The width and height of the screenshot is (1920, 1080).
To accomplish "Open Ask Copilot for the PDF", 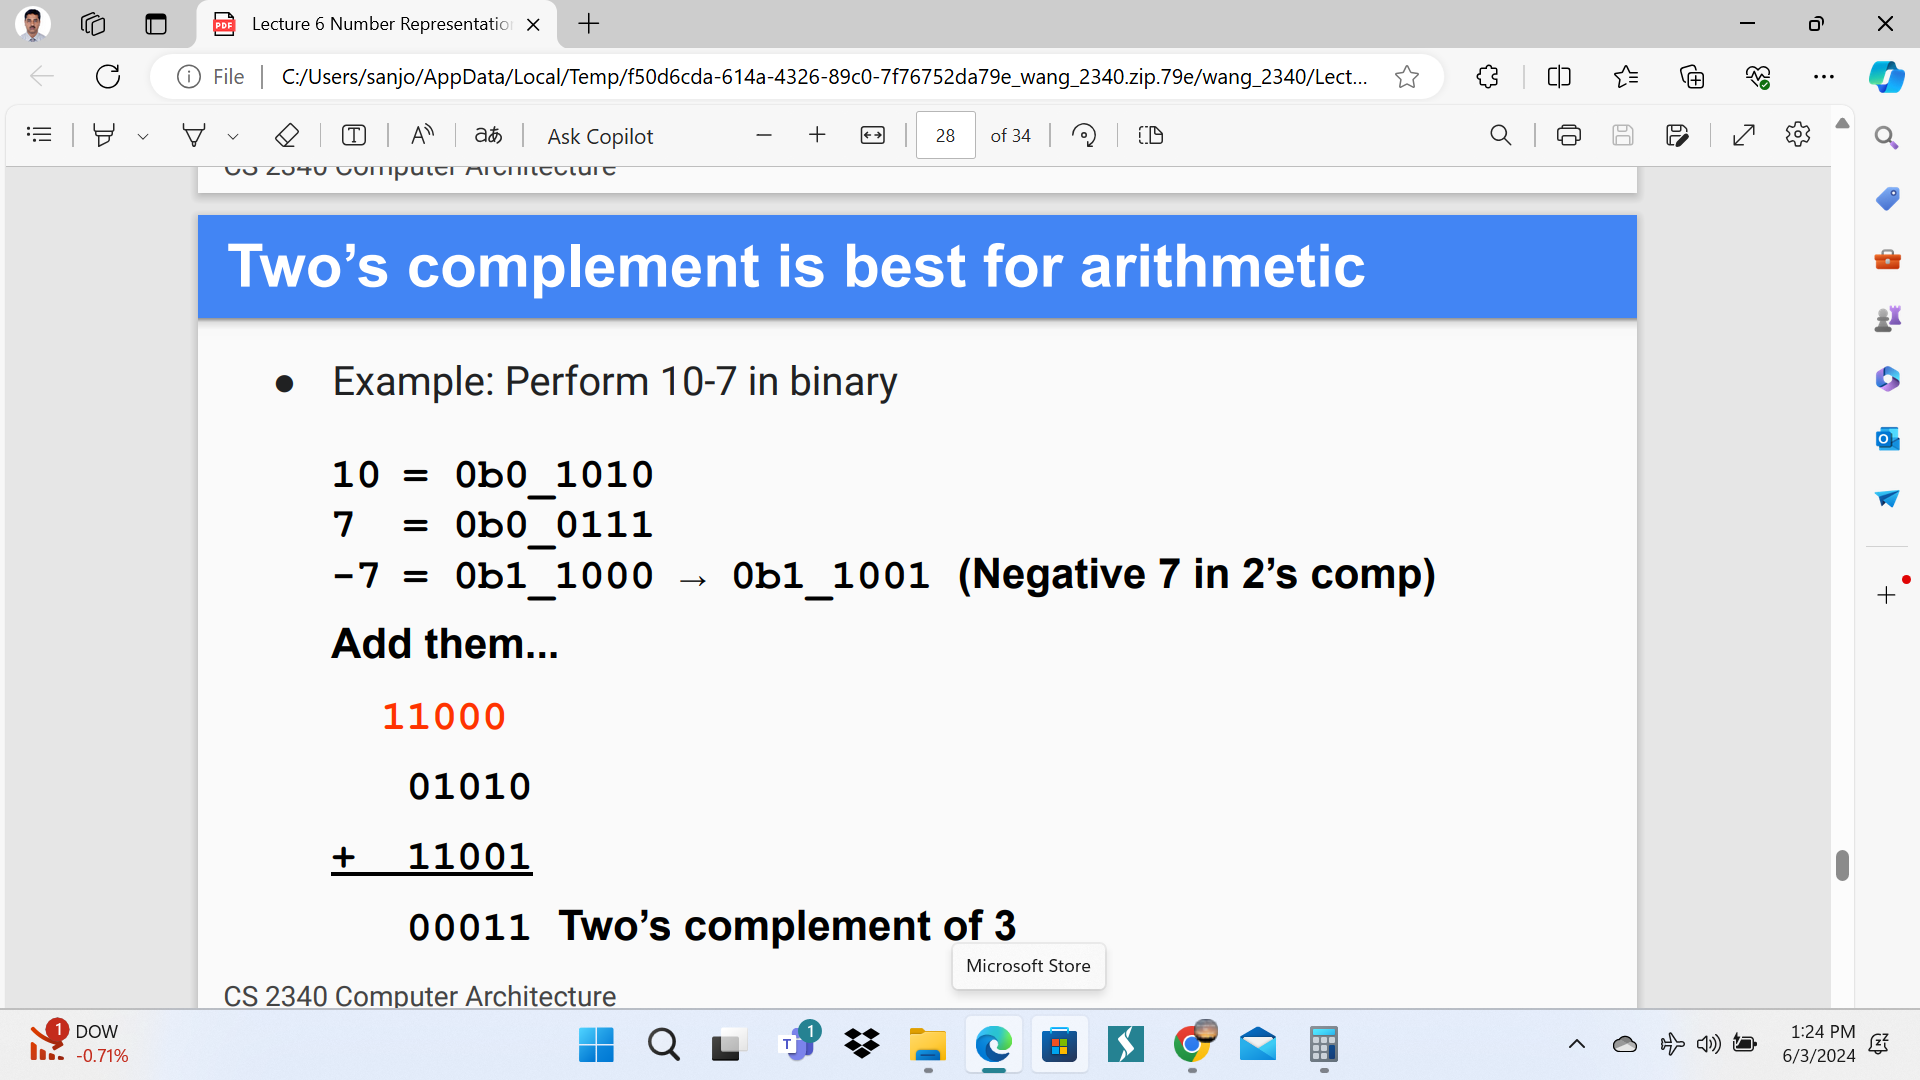I will click(599, 135).
